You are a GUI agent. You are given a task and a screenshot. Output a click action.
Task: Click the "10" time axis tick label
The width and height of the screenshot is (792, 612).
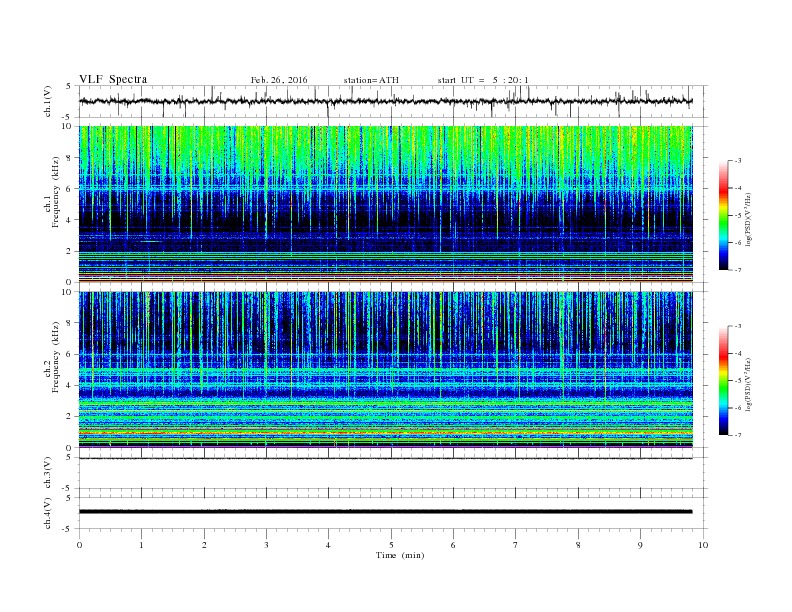pyautogui.click(x=703, y=545)
